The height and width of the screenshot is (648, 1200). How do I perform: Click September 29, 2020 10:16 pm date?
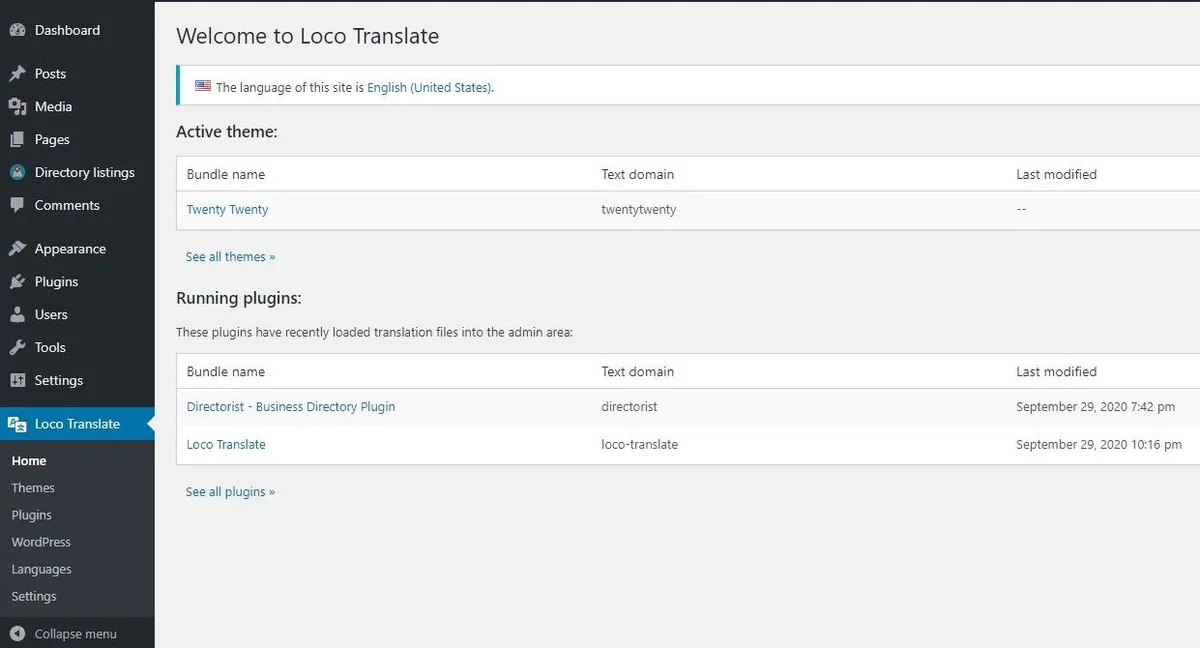[1099, 445]
